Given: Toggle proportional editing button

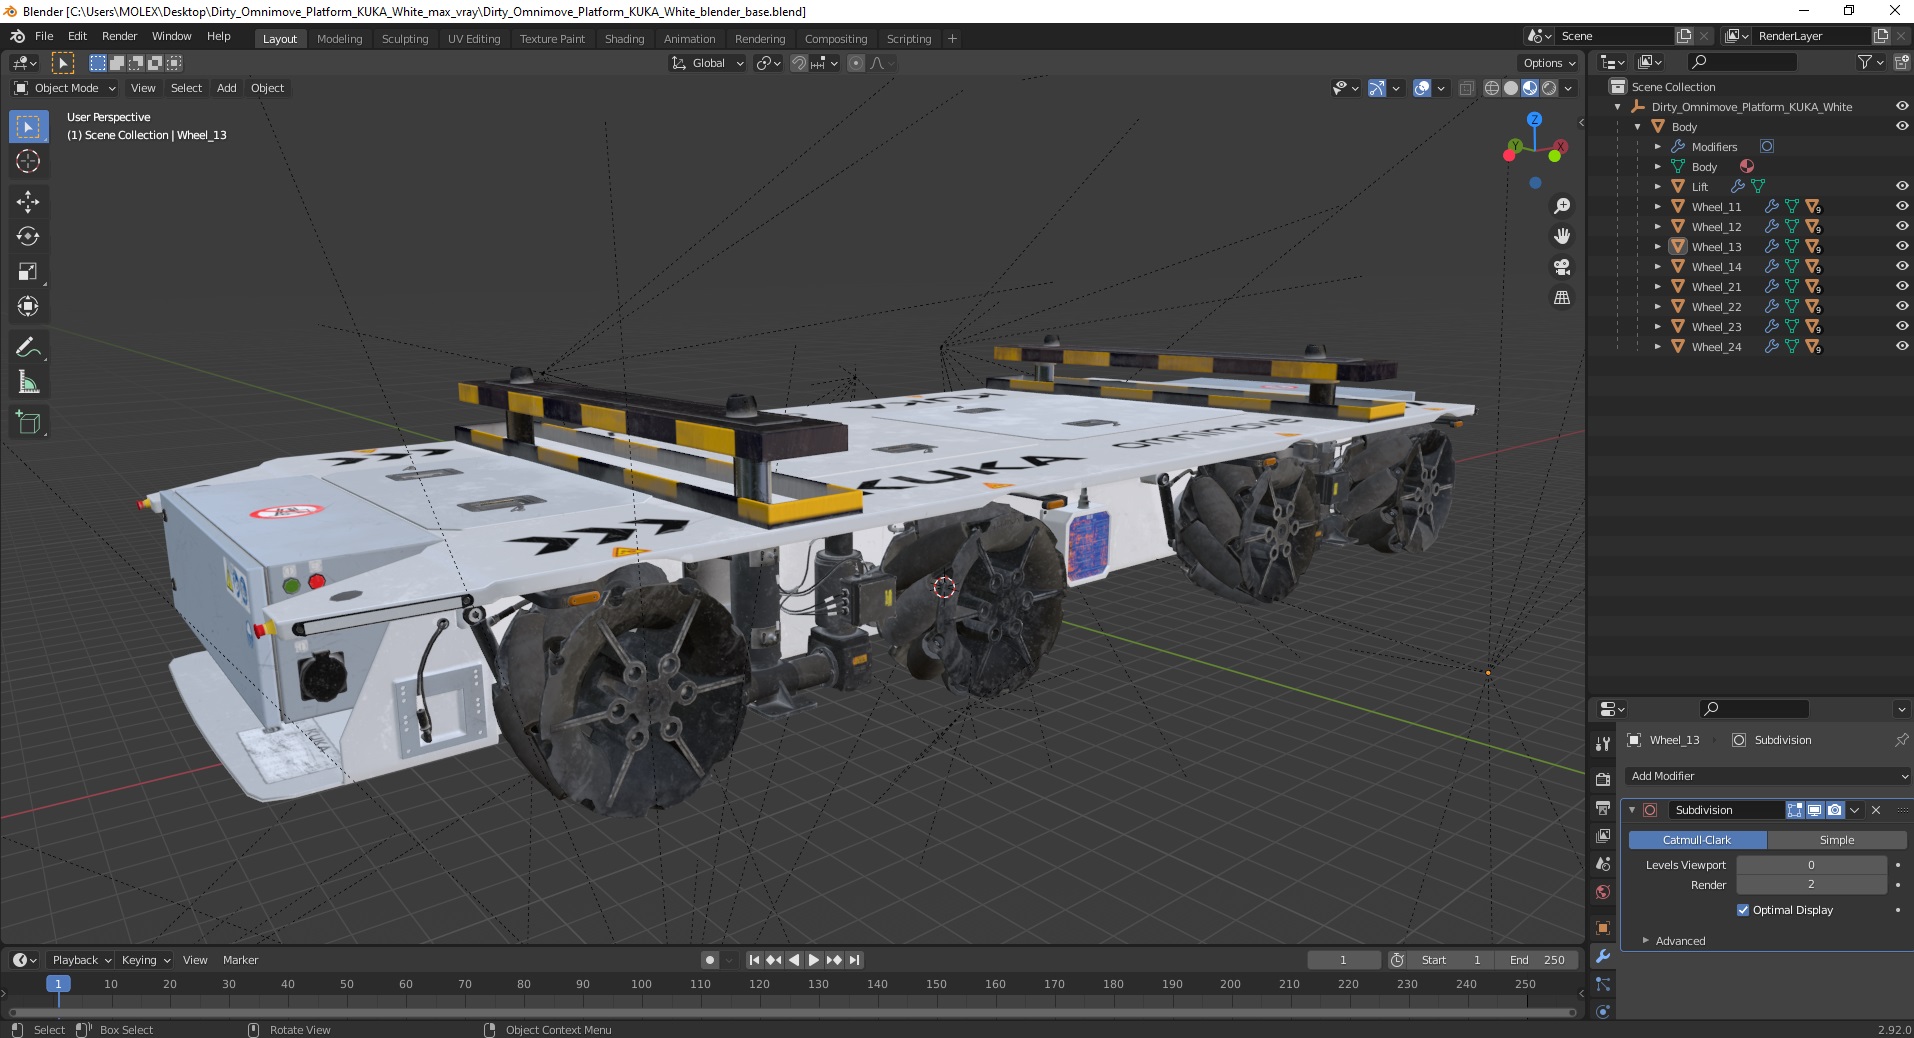Looking at the screenshot, I should 856,63.
